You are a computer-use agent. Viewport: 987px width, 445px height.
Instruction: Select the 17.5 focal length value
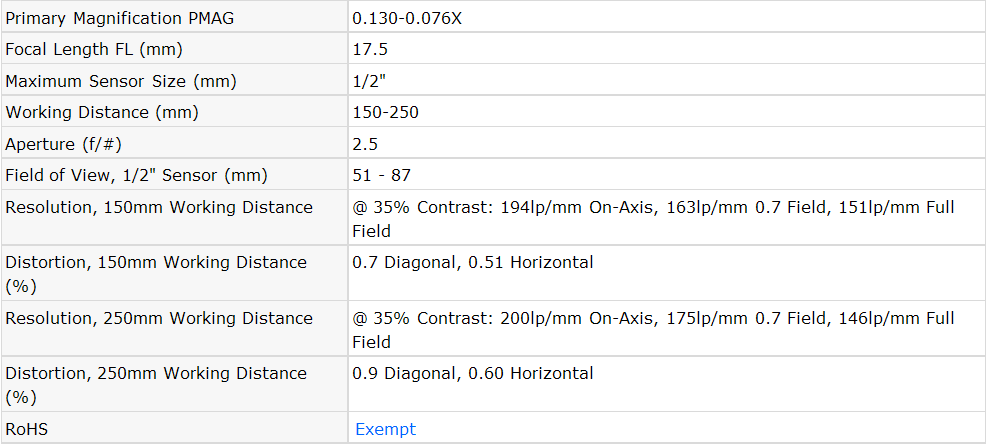pyautogui.click(x=370, y=49)
